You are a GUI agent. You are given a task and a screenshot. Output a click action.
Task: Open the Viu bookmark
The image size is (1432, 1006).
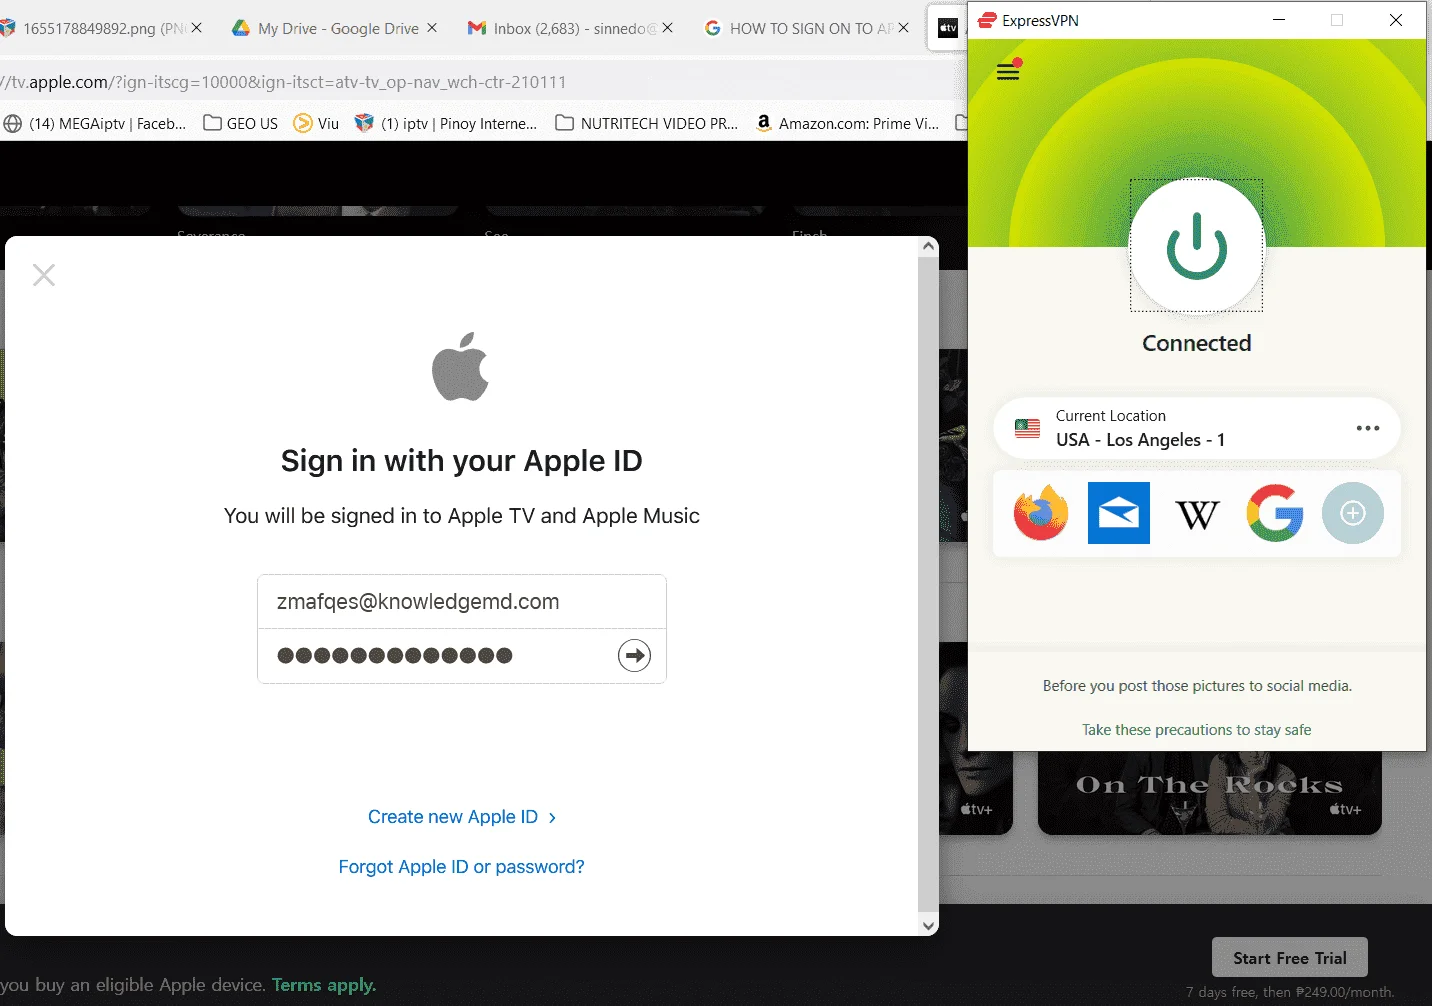pyautogui.click(x=316, y=124)
